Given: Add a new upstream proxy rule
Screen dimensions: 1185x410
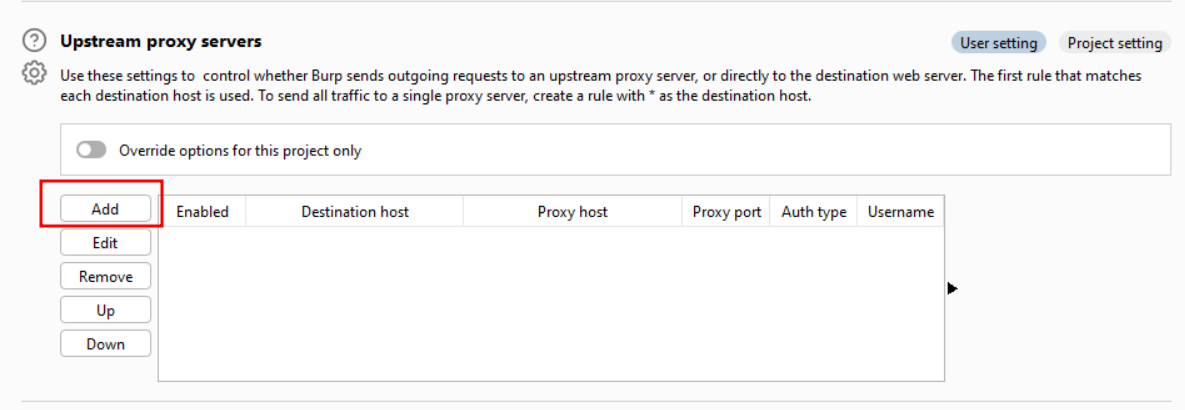Looking at the screenshot, I should [x=105, y=209].
